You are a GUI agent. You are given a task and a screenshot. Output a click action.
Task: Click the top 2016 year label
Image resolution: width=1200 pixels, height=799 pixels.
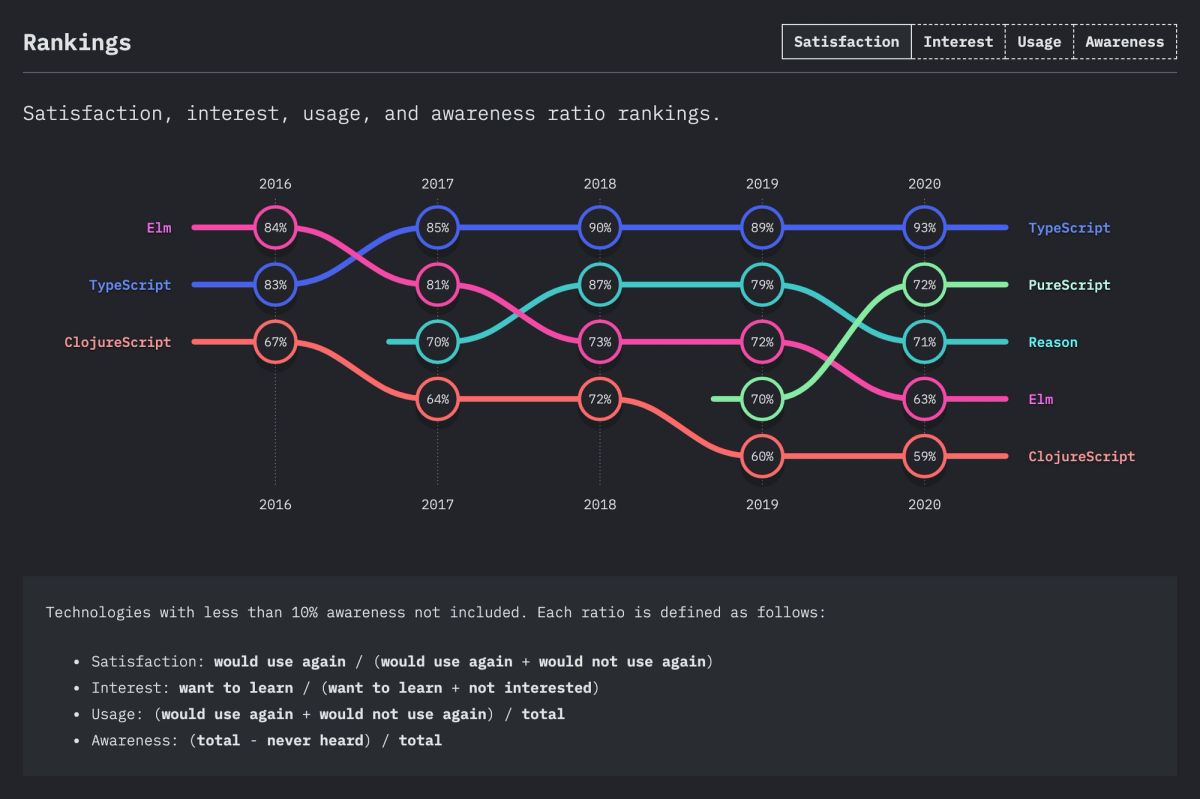click(x=275, y=184)
